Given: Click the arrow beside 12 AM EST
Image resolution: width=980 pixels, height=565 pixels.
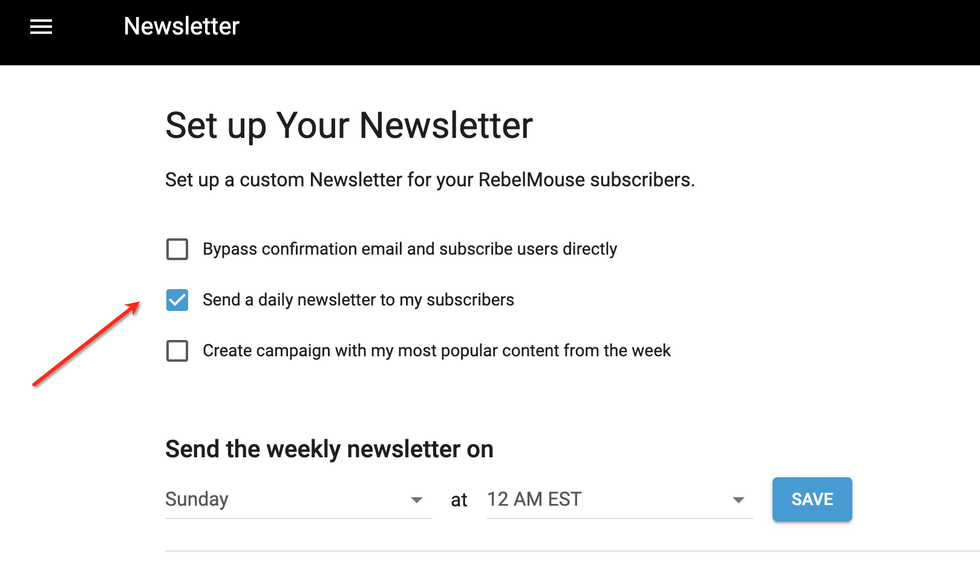Looking at the screenshot, I should click(x=738, y=500).
